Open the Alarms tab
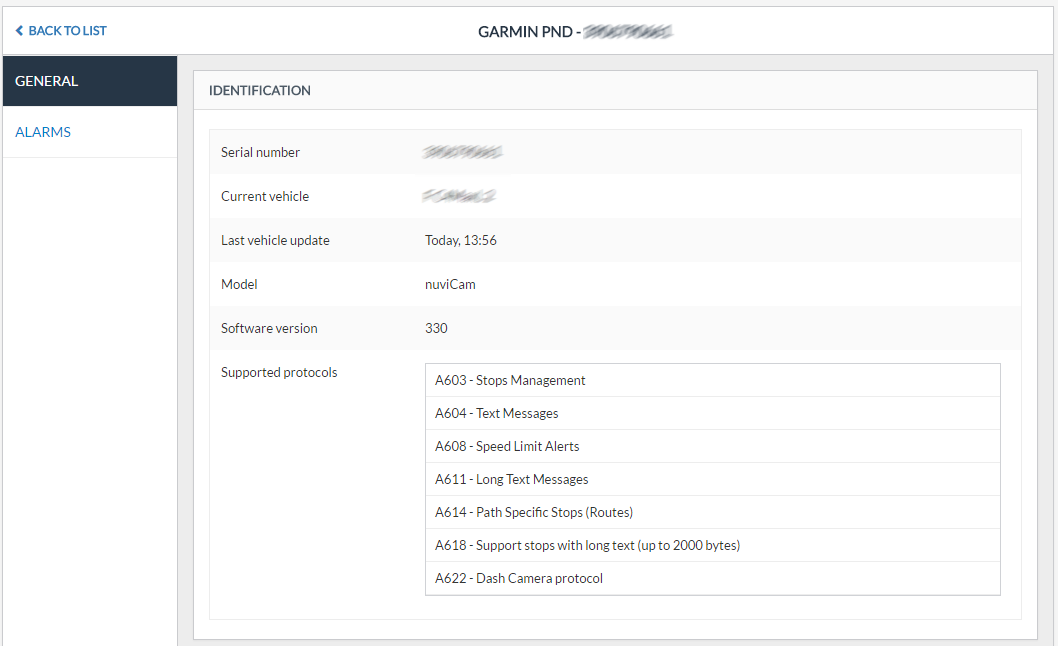Screen dimensions: 1058x646 [43, 132]
